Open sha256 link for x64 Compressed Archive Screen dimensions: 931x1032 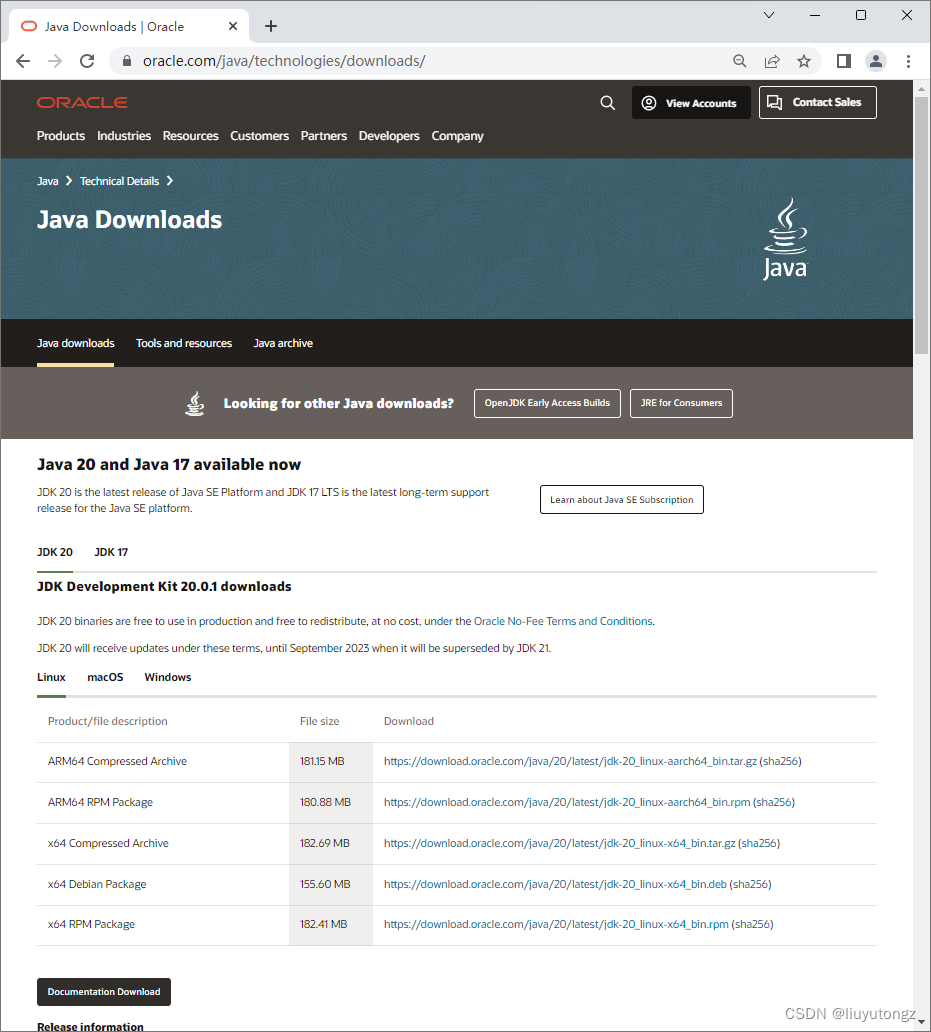(759, 843)
